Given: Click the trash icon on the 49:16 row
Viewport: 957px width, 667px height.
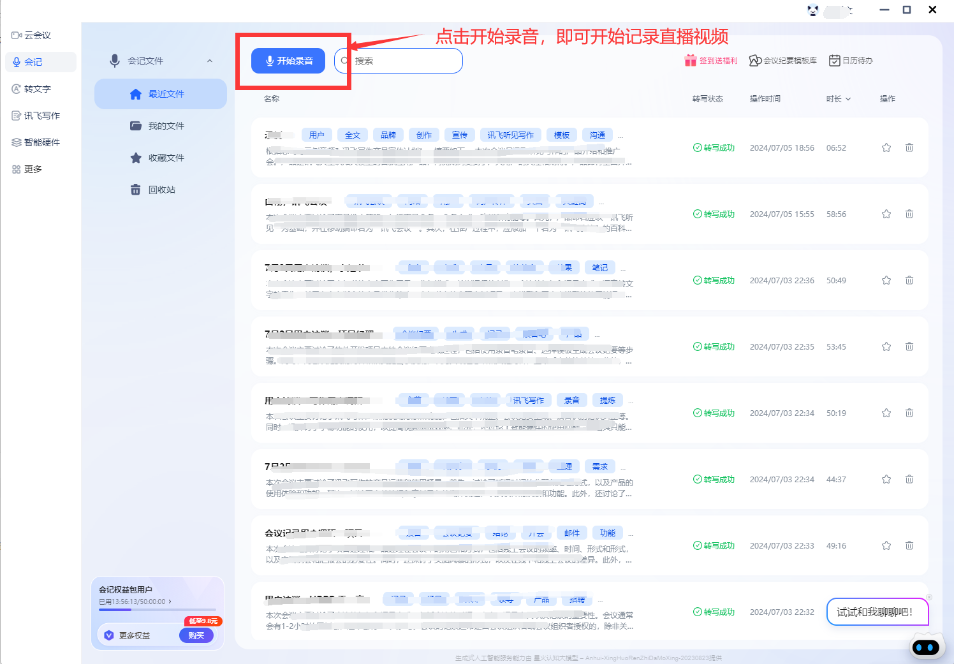Looking at the screenshot, I should (x=909, y=546).
